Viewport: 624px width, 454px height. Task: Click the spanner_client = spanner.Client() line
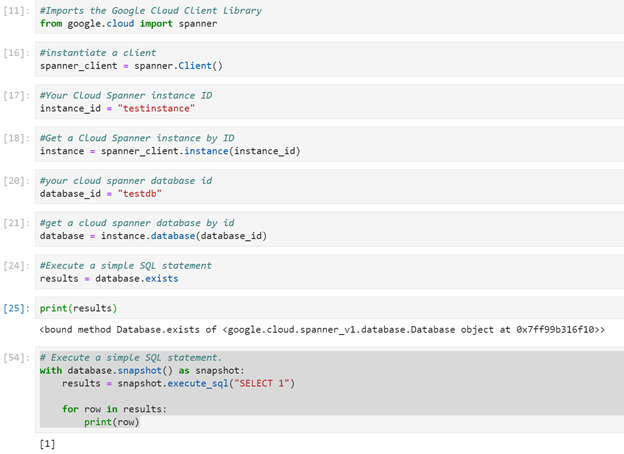[131, 66]
